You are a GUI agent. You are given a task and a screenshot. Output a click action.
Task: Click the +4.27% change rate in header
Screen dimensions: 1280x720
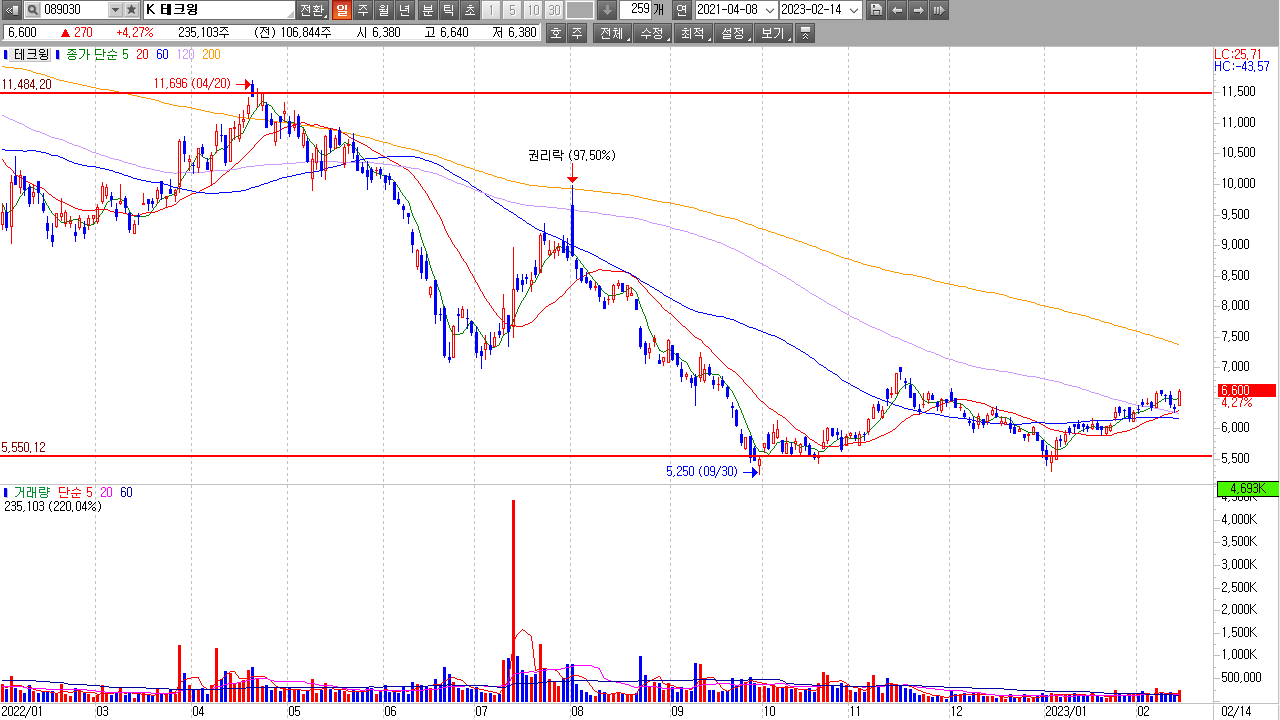pos(135,33)
